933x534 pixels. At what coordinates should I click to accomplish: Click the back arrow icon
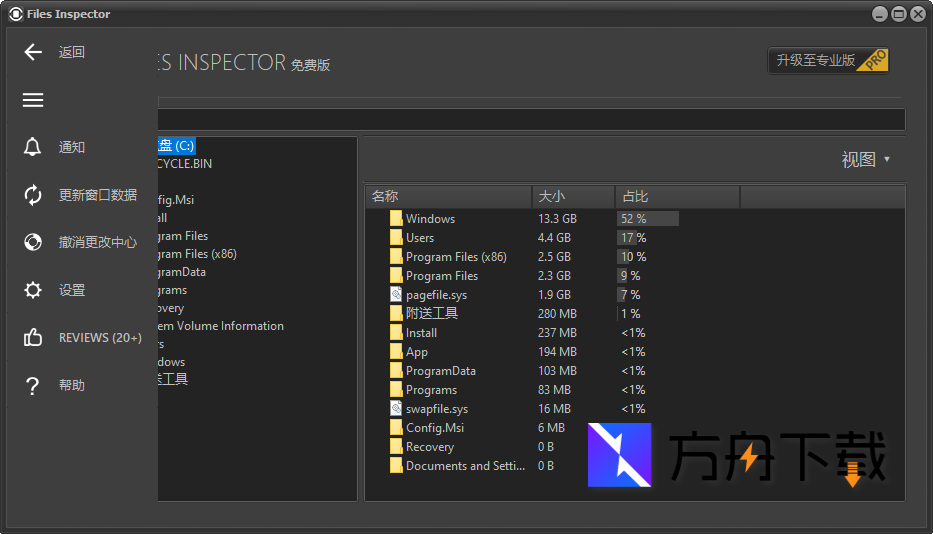(x=33, y=52)
